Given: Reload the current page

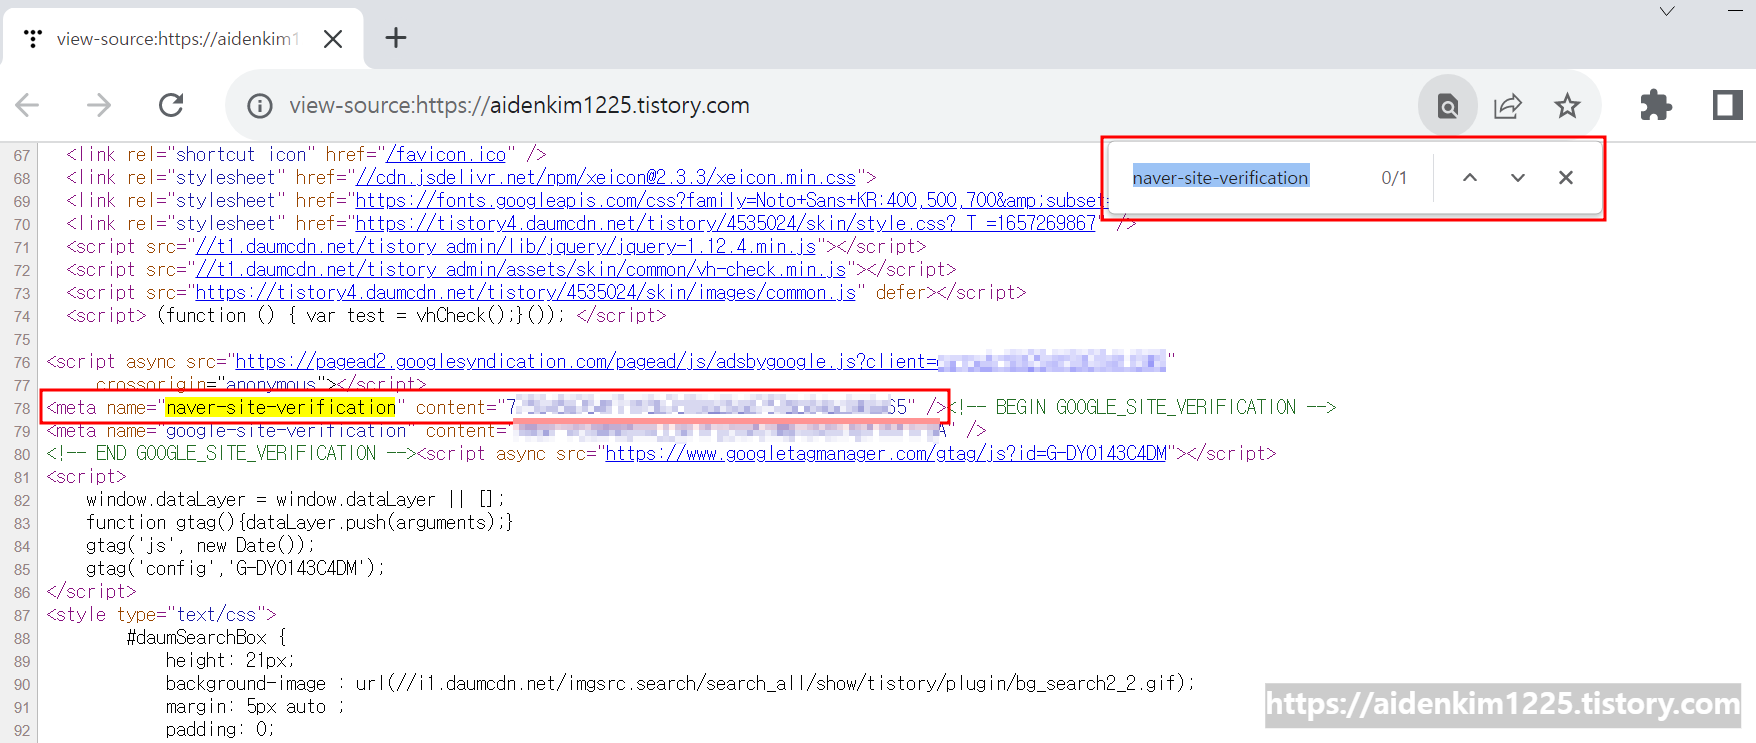Looking at the screenshot, I should 171,105.
